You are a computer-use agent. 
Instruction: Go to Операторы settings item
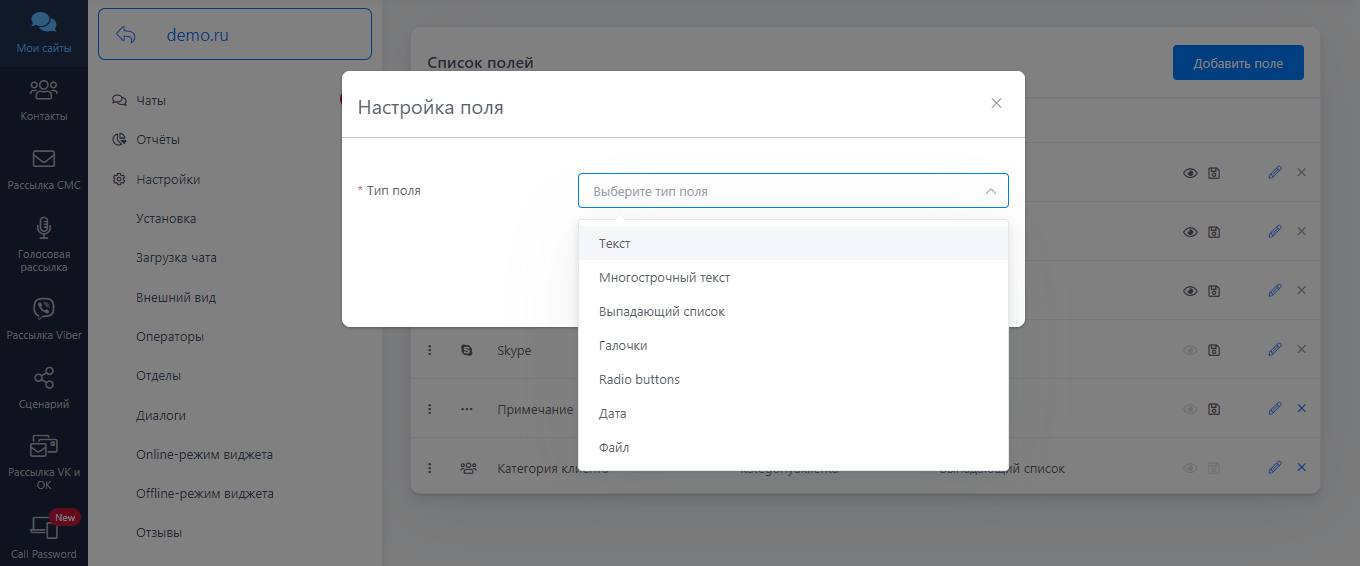point(170,337)
